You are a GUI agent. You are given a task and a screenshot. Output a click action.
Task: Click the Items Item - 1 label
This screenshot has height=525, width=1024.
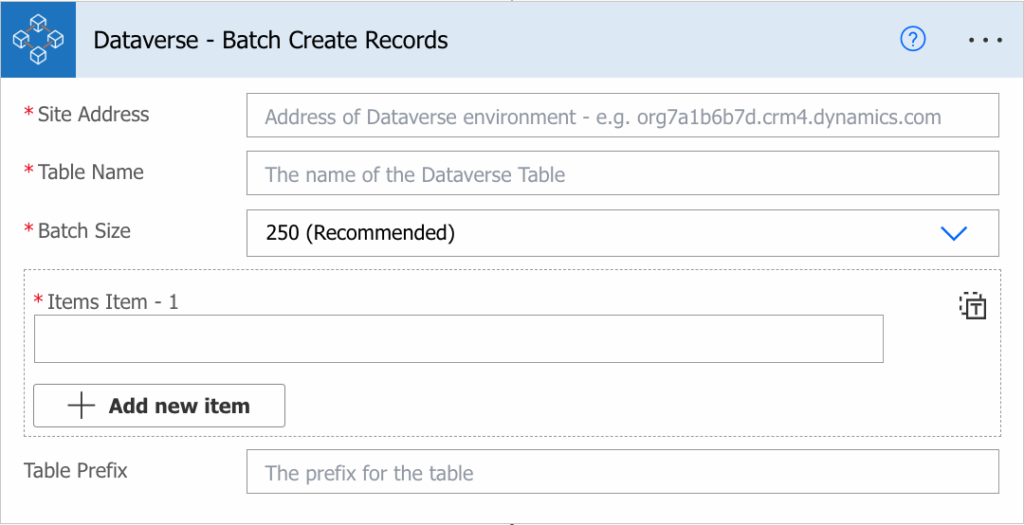coord(113,302)
